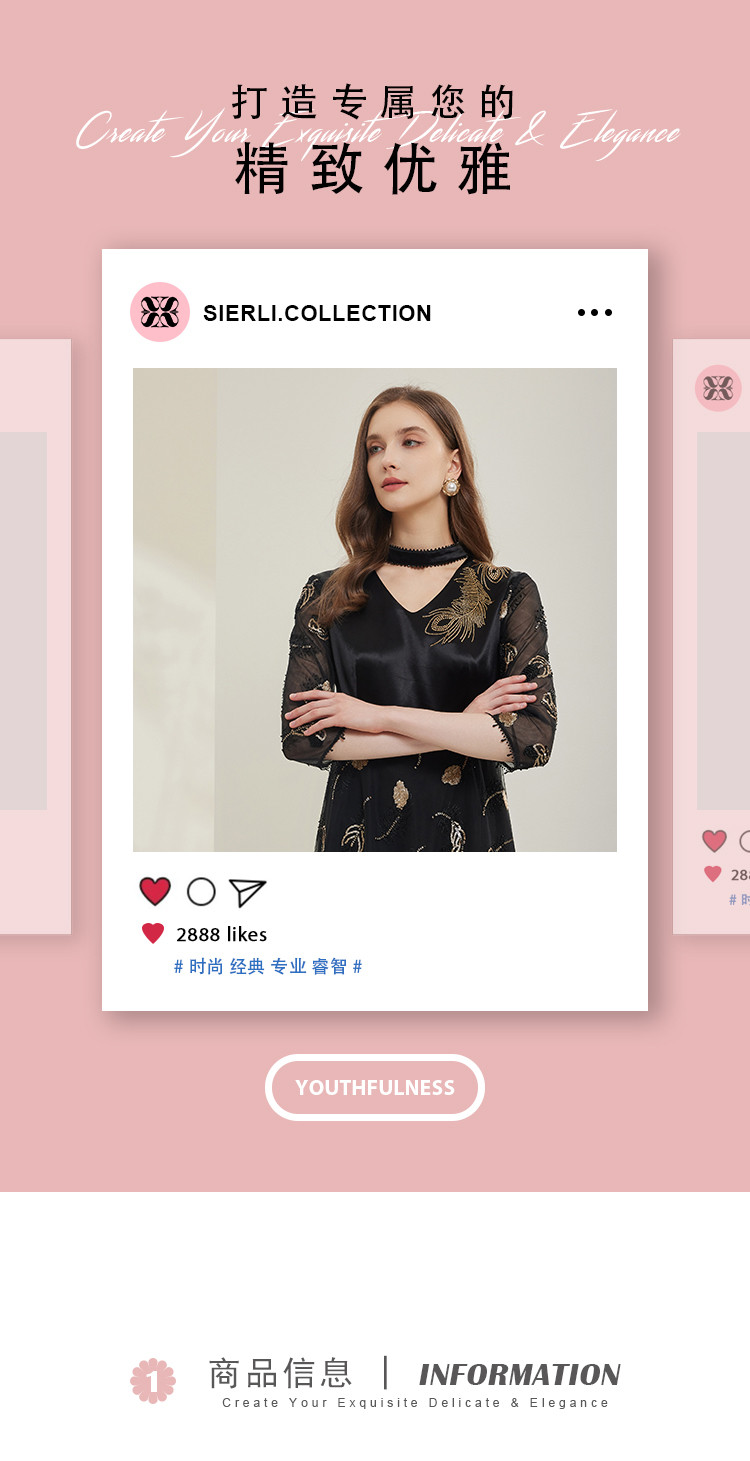
Task: Click the comment circle icon
Action: (x=201, y=892)
